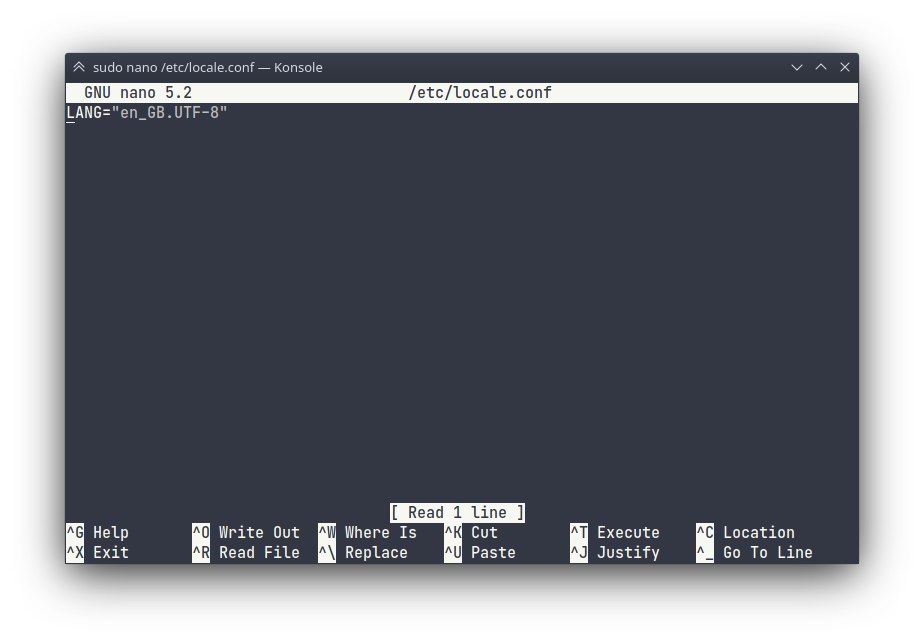Maximize the Konsole window
This screenshot has height=641, width=924.
point(821,67)
